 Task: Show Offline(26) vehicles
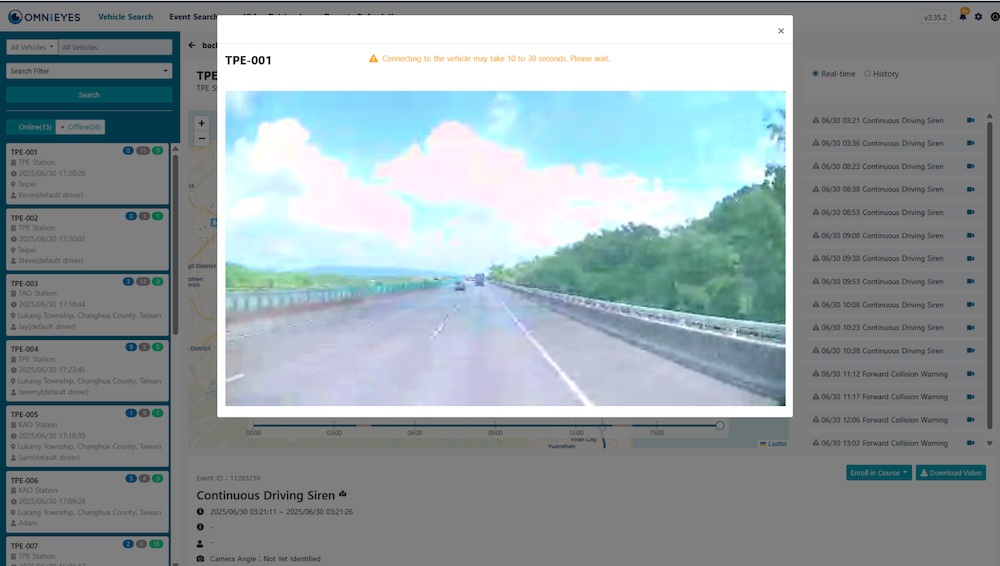[x=80, y=127]
